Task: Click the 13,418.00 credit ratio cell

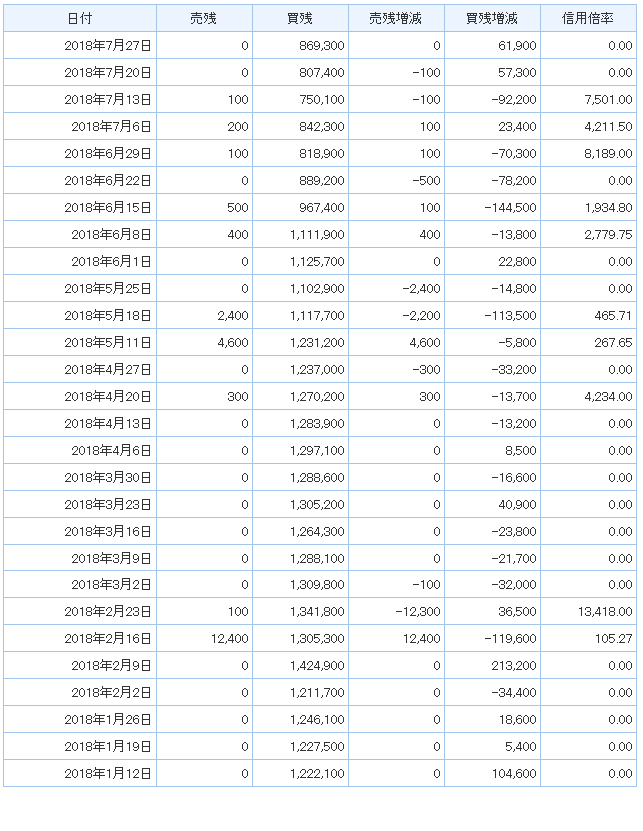Action: point(602,612)
